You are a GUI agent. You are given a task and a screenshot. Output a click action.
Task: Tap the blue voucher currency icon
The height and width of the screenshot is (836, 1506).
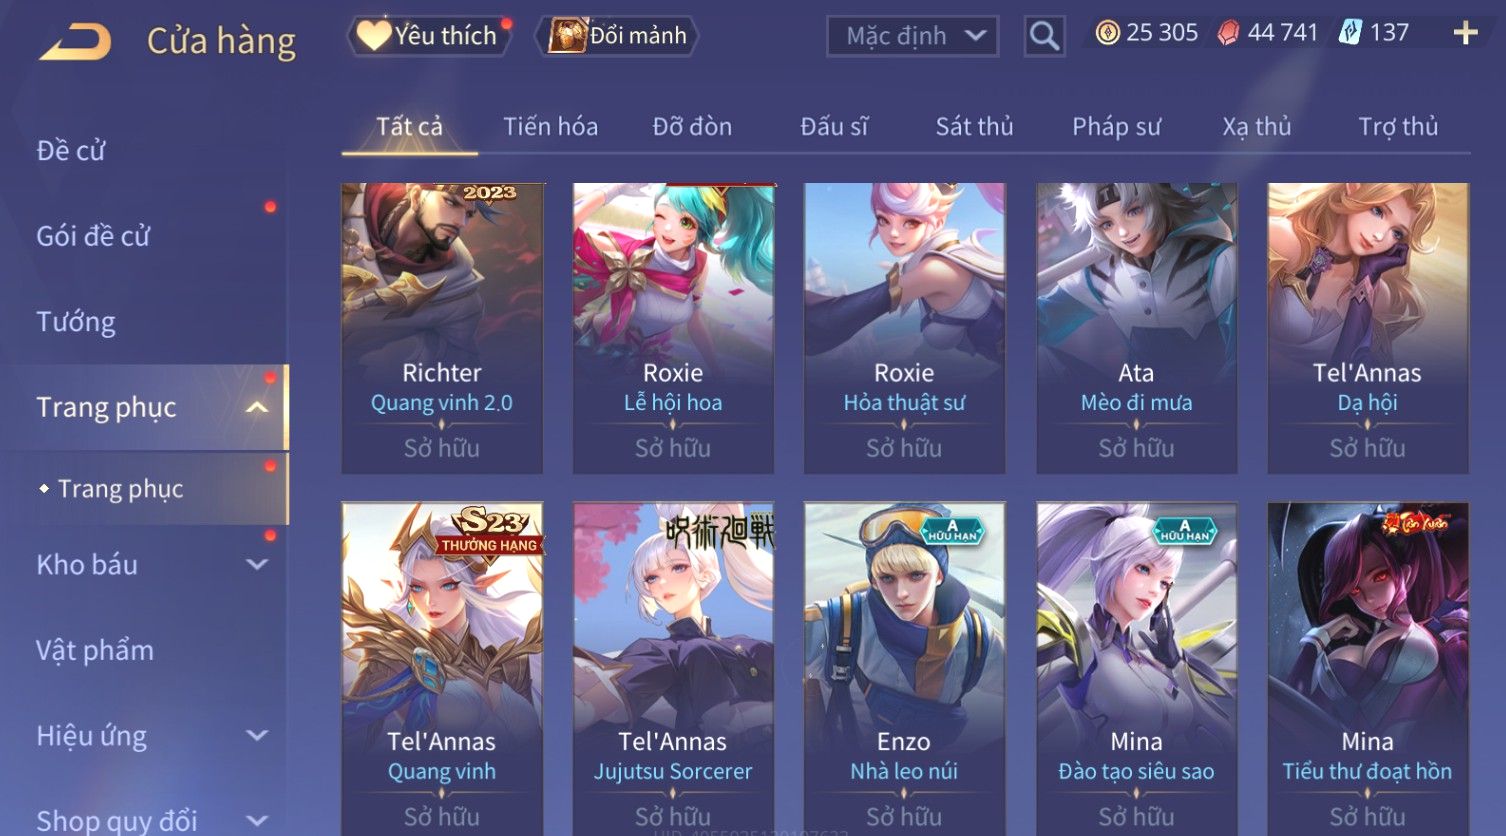click(x=1350, y=33)
